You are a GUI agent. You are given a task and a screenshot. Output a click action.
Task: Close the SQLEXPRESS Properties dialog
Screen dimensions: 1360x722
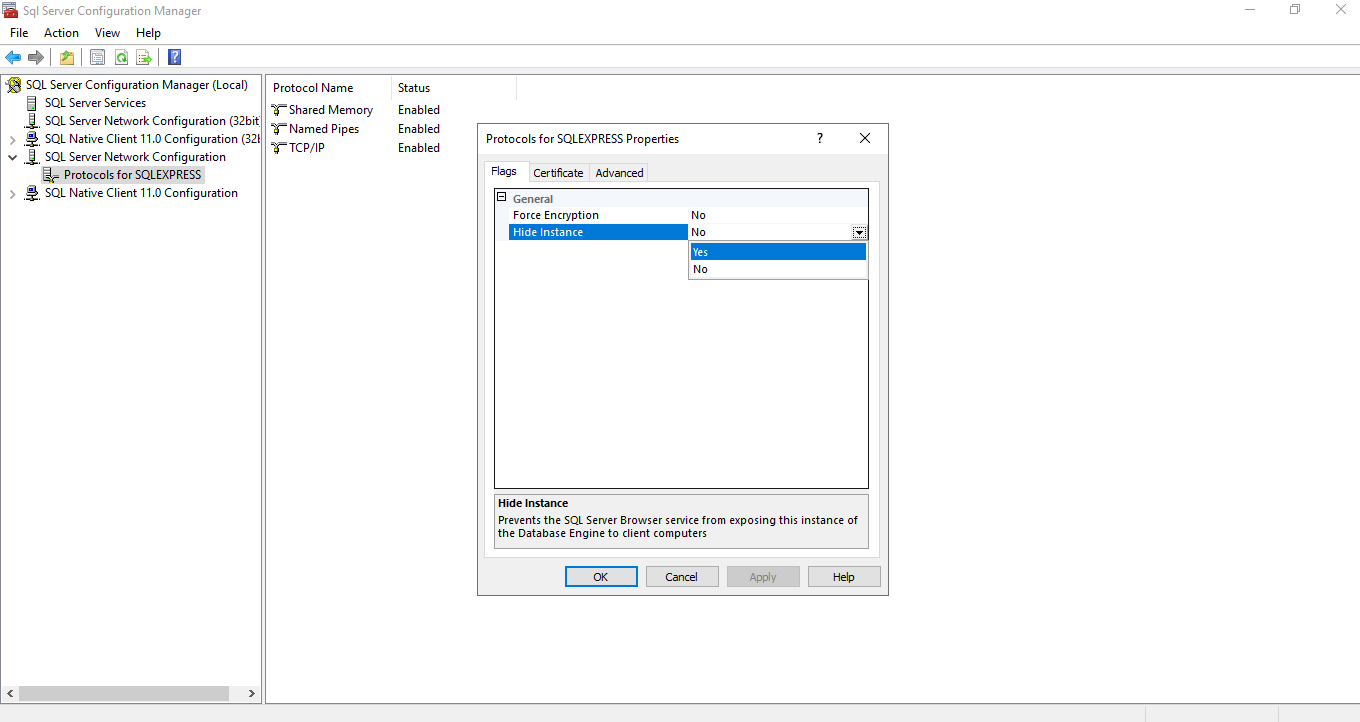865,138
